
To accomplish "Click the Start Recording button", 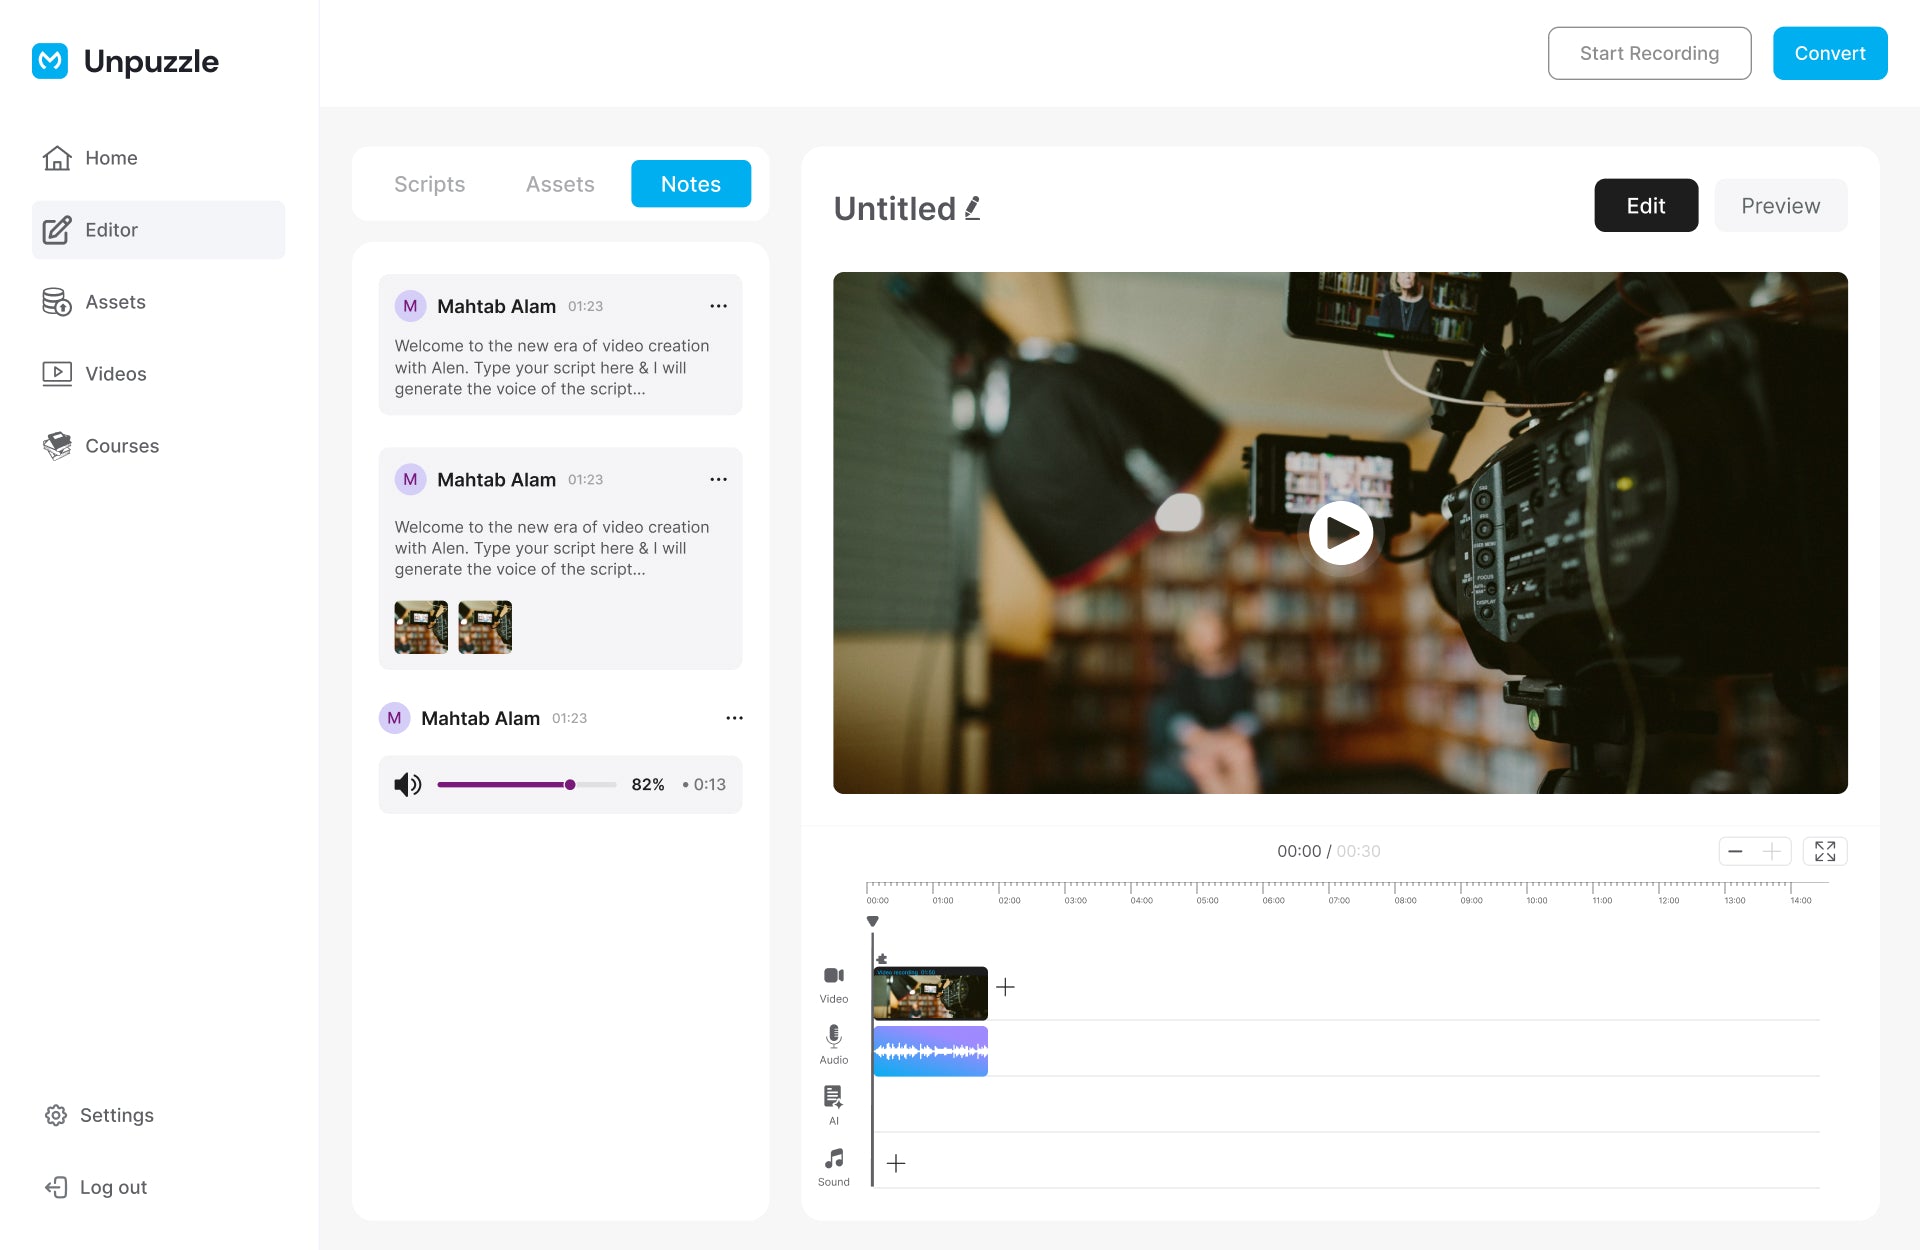I will 1649,53.
